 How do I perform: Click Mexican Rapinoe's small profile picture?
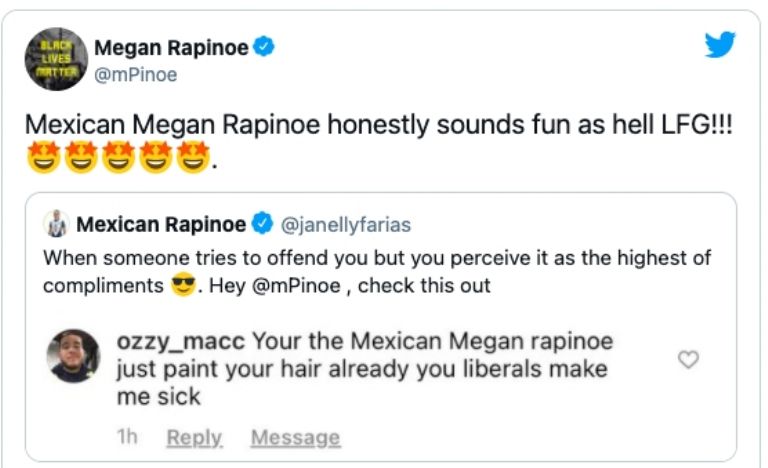[59, 223]
